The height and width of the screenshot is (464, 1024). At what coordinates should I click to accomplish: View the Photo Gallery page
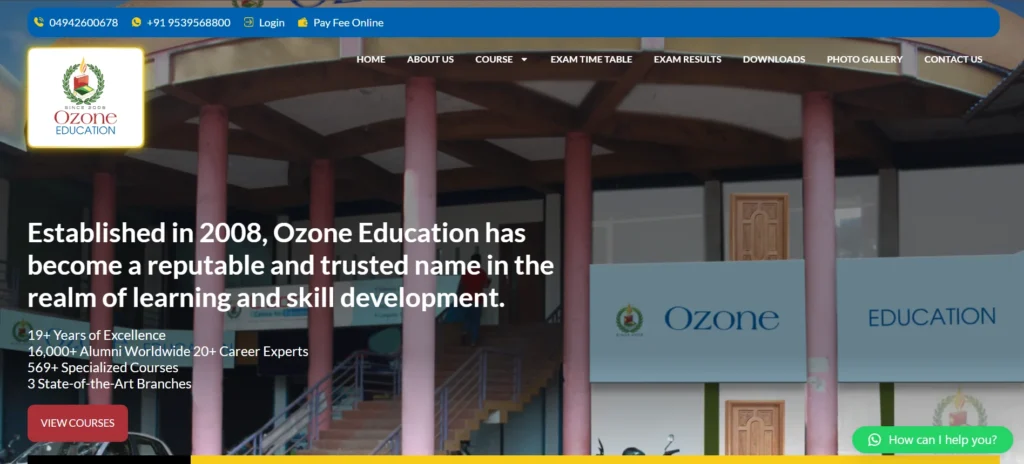point(864,60)
